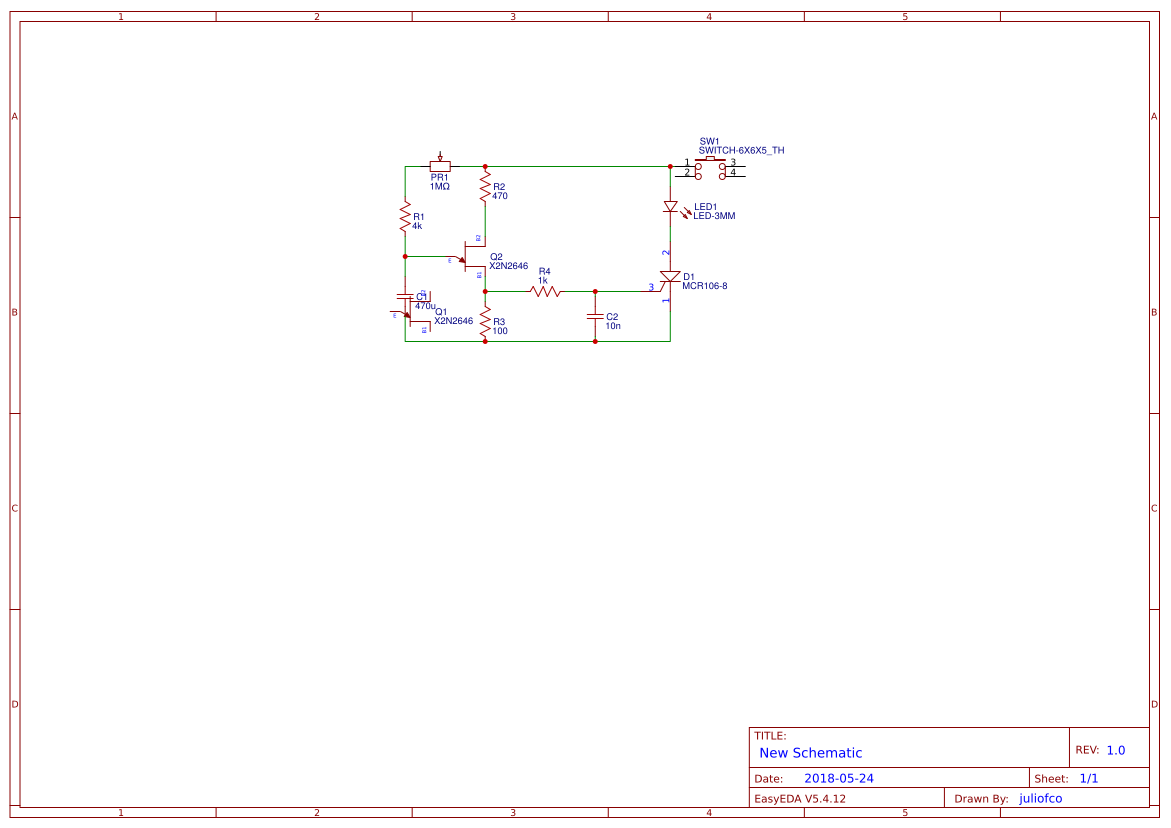Click the LED1 diode symbol
The width and height of the screenshot is (1171, 828).
(671, 207)
